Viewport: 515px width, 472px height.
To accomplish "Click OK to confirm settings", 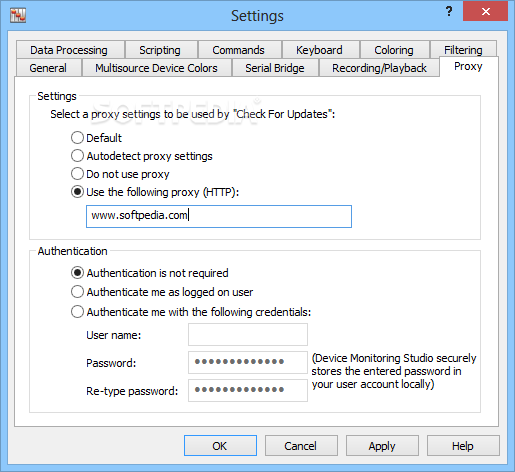I will [x=220, y=446].
